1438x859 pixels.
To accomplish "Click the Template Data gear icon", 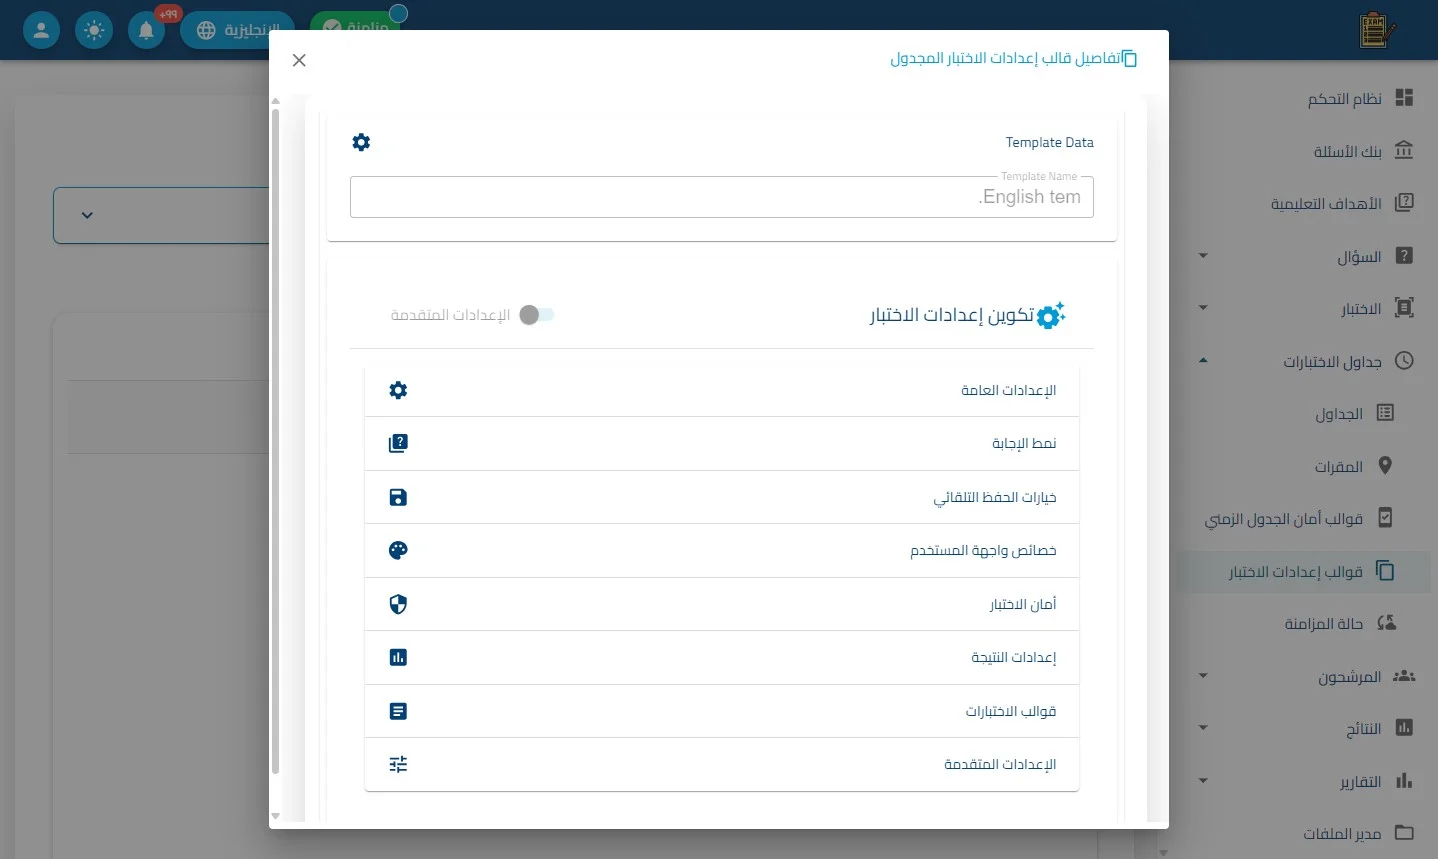I will [361, 142].
